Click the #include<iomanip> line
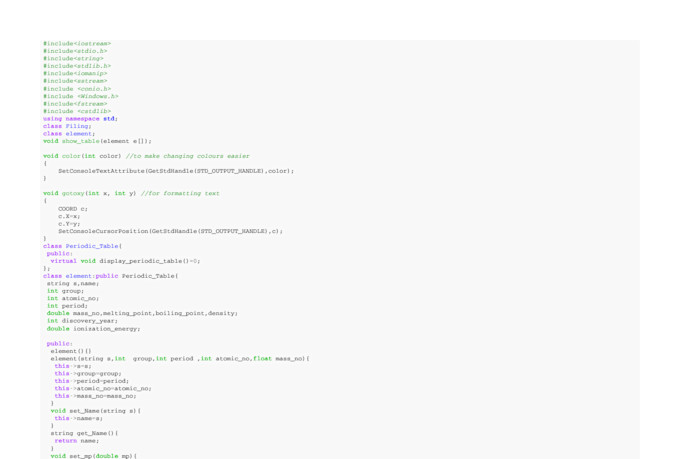Viewport: 680px width, 459px height. click(x=75, y=73)
